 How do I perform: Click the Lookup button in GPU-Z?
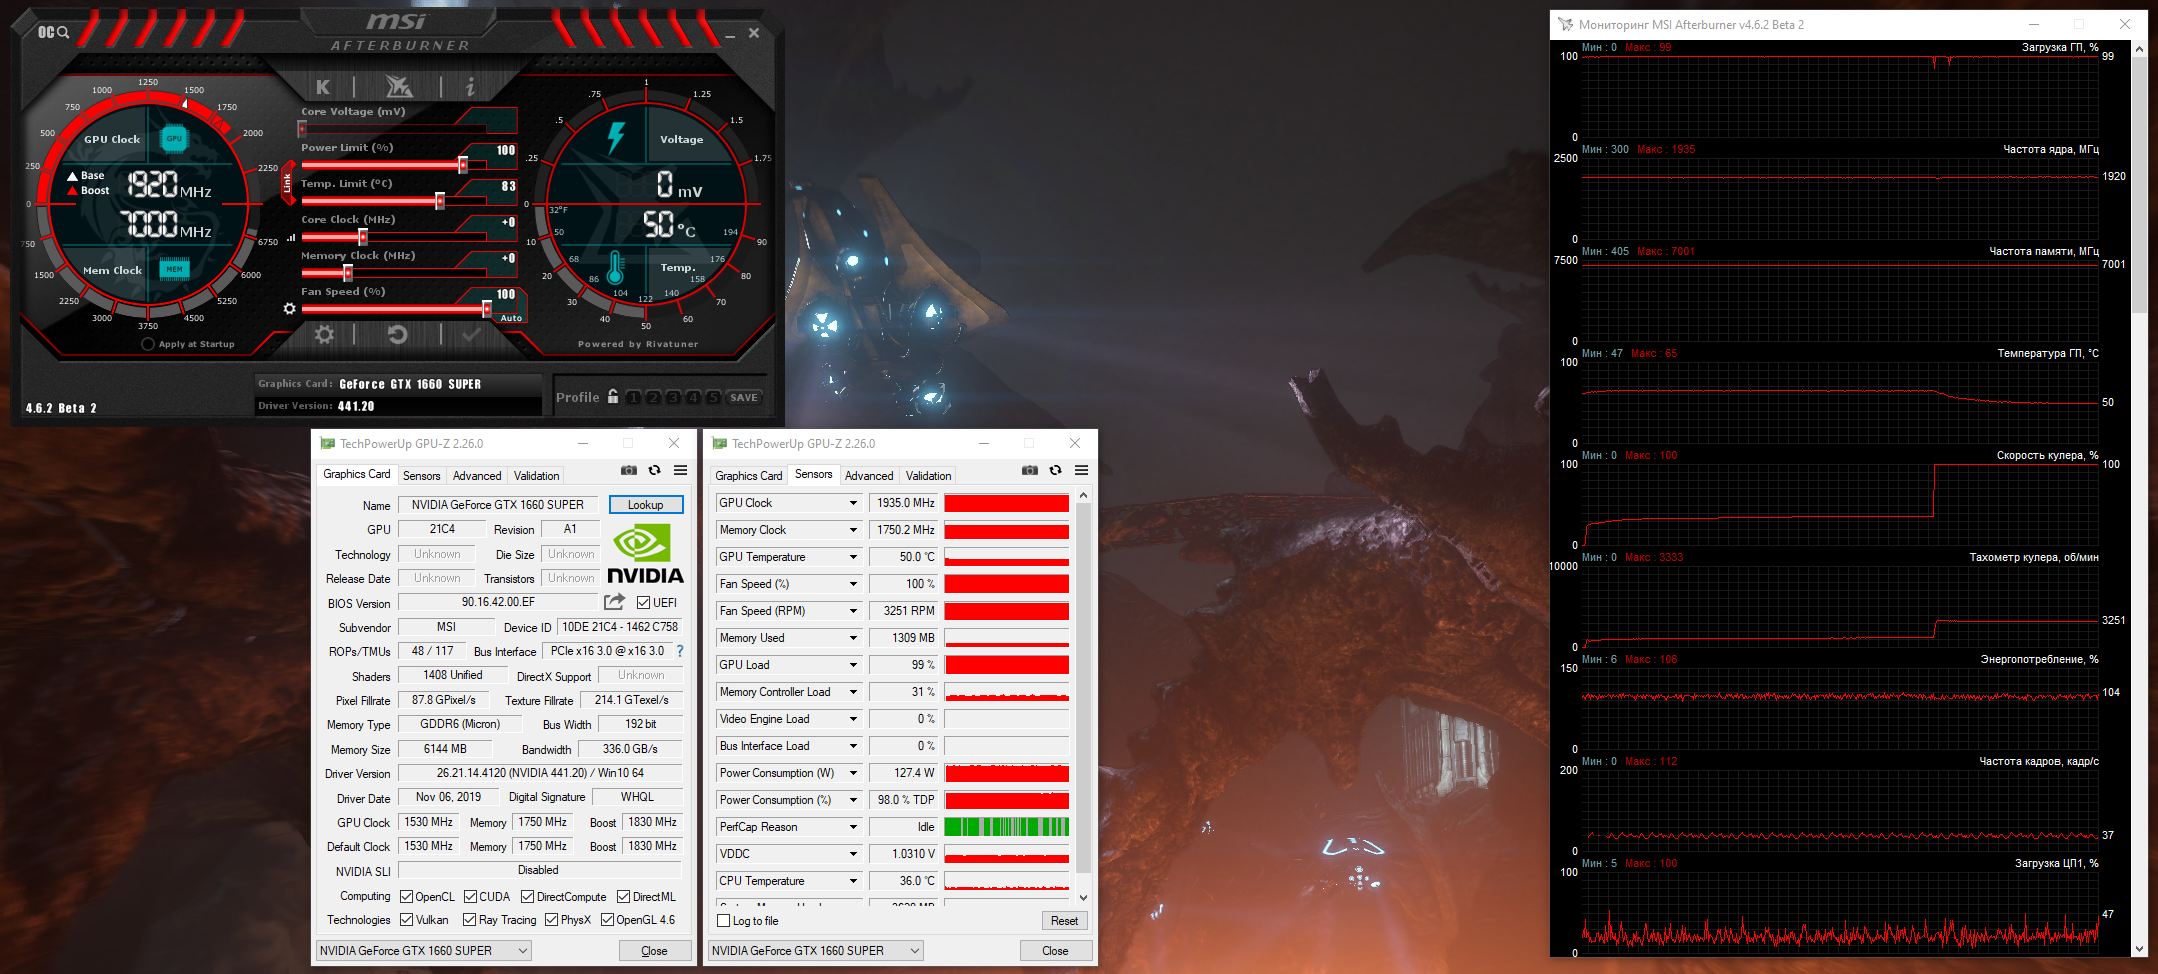coord(646,505)
